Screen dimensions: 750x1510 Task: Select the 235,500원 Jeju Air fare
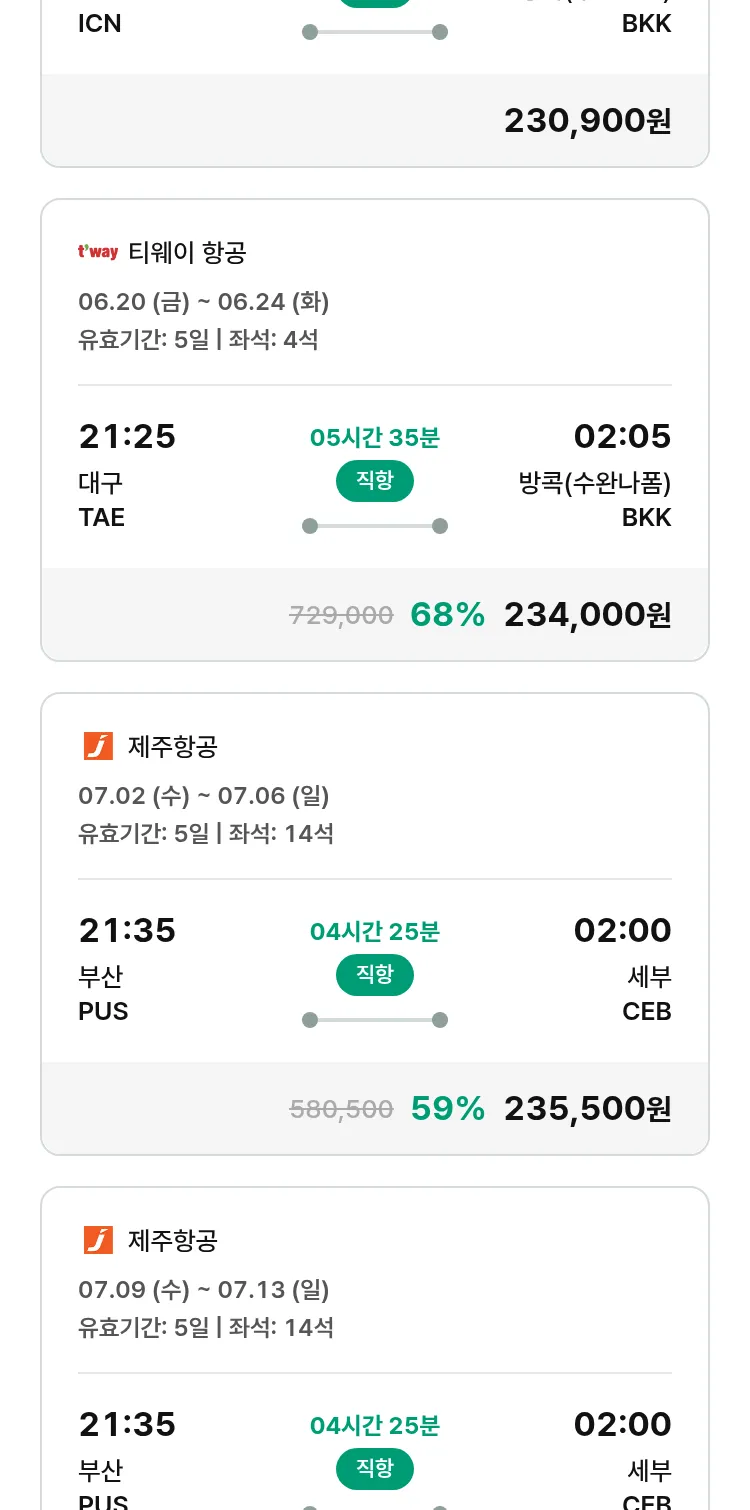tap(587, 1109)
